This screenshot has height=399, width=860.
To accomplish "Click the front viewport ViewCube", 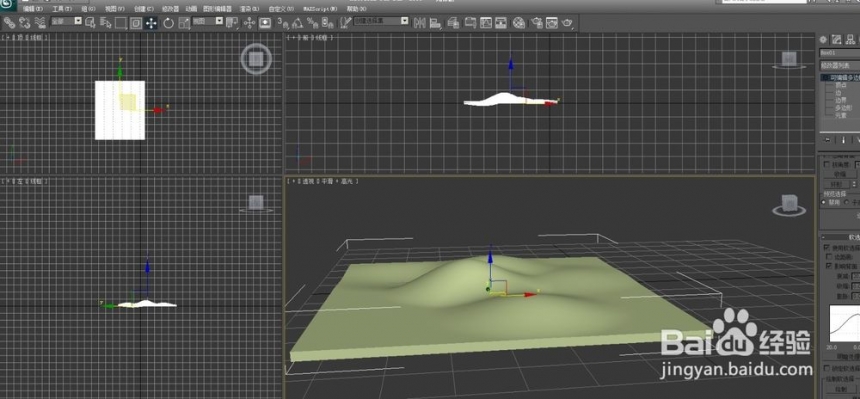I will [789, 60].
